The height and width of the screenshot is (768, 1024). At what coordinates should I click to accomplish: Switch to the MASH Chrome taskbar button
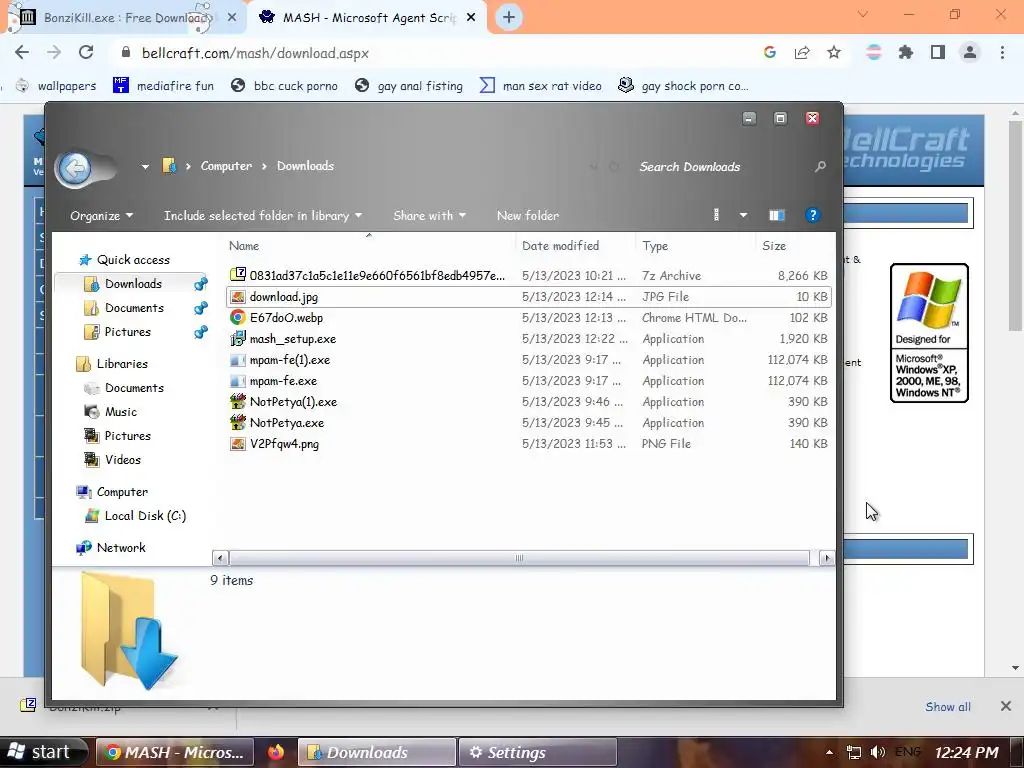pos(175,752)
